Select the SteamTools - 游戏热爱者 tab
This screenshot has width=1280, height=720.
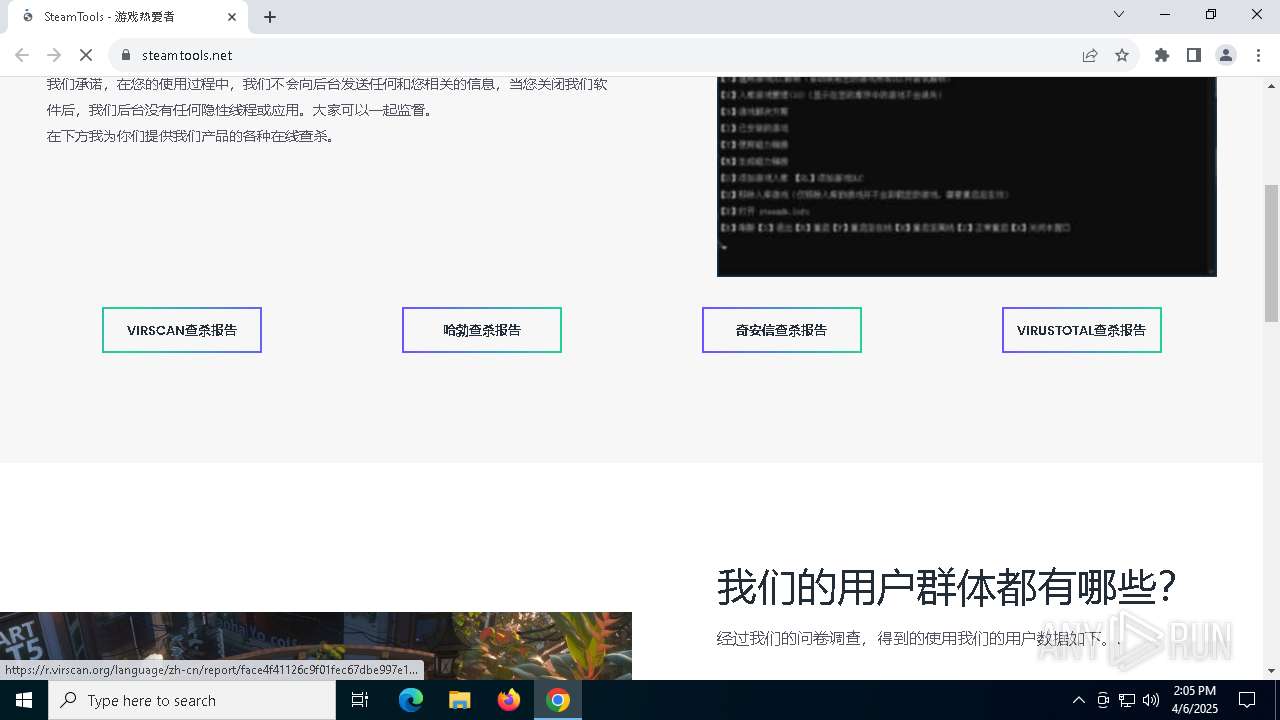(127, 17)
